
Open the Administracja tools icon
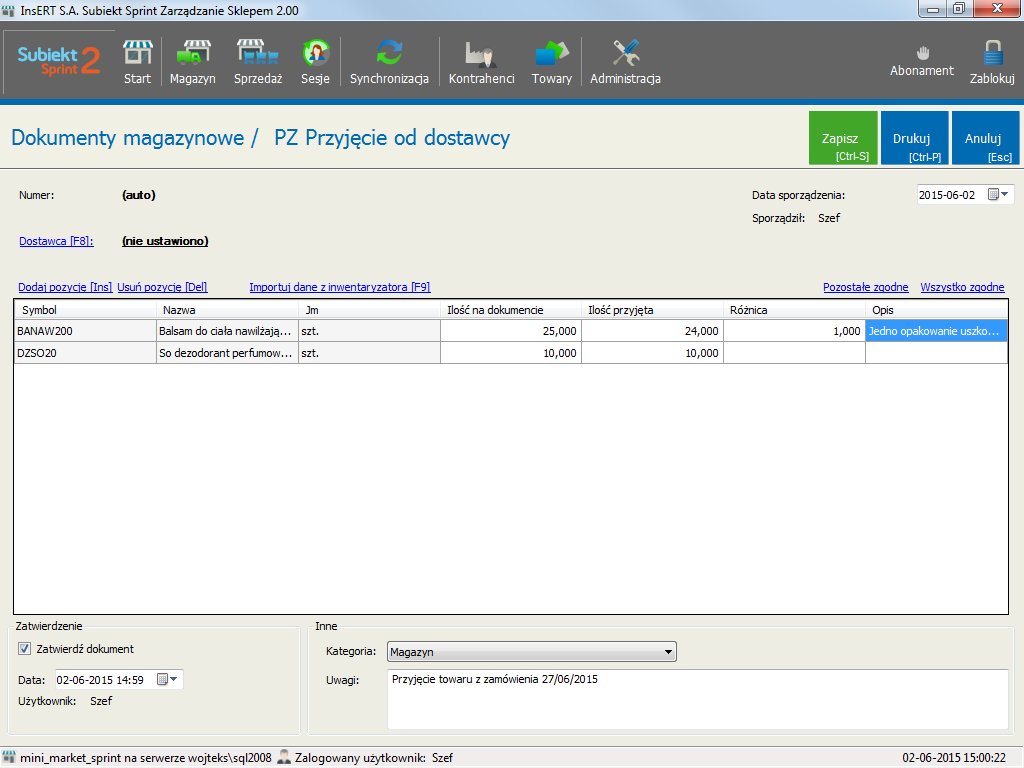(626, 62)
